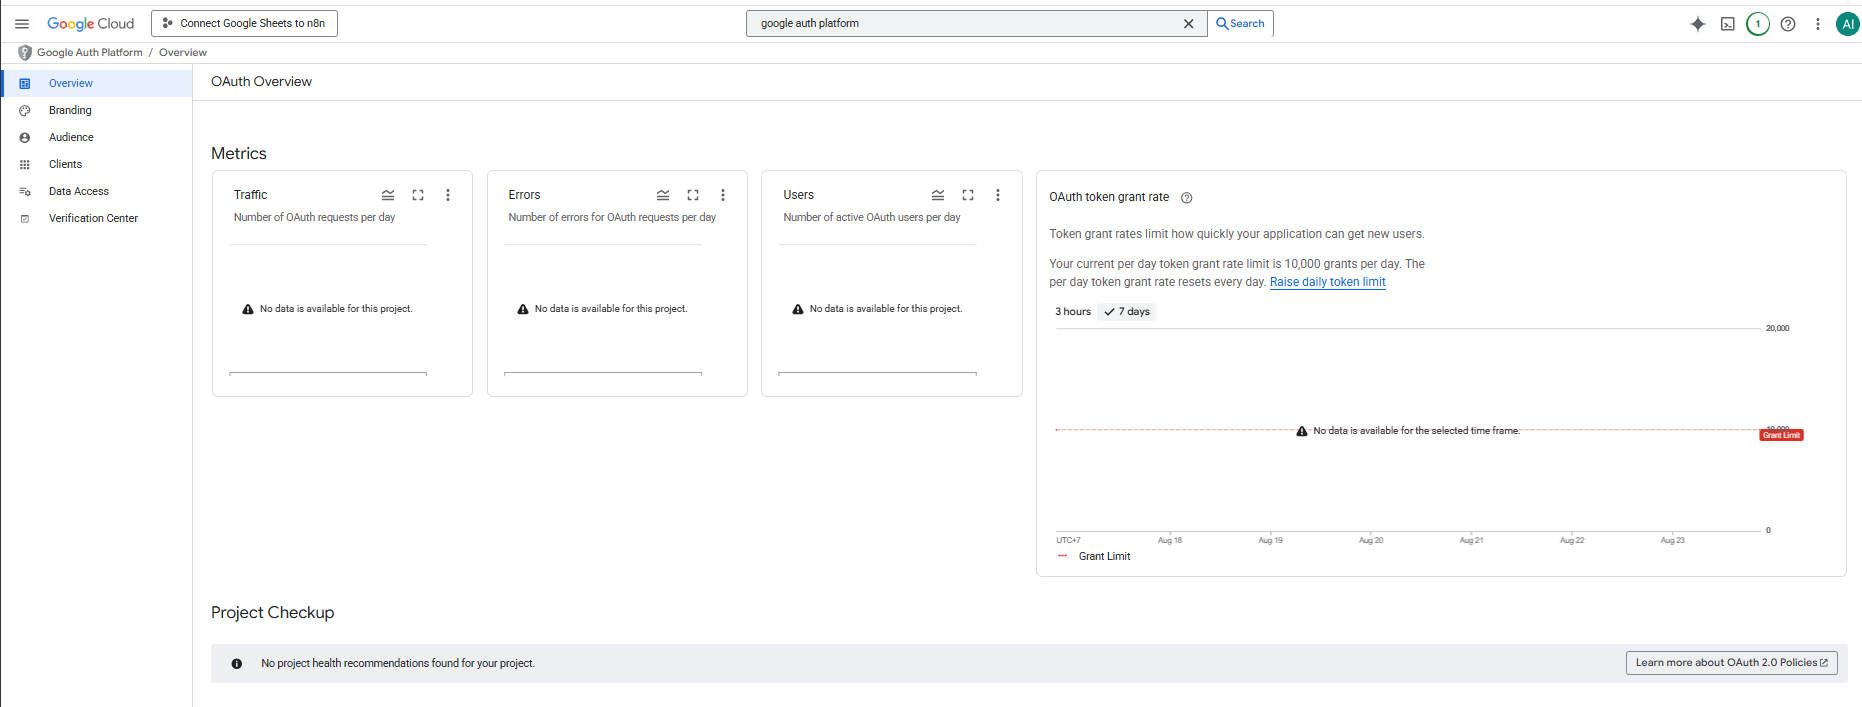Click 'Number of active OAuth users per day'
This screenshot has height=707, width=1862.
coord(872,218)
